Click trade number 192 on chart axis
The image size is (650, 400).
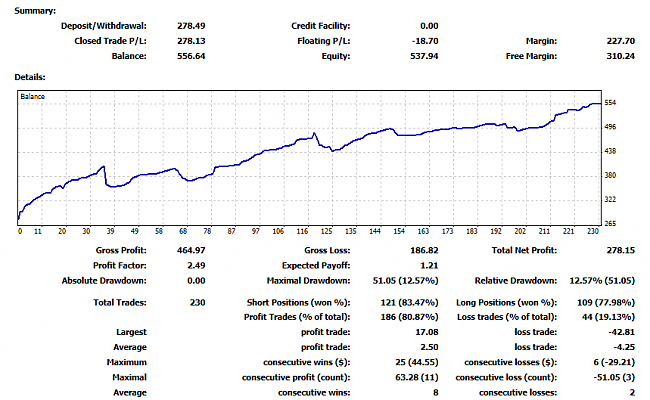pyautogui.click(x=496, y=231)
